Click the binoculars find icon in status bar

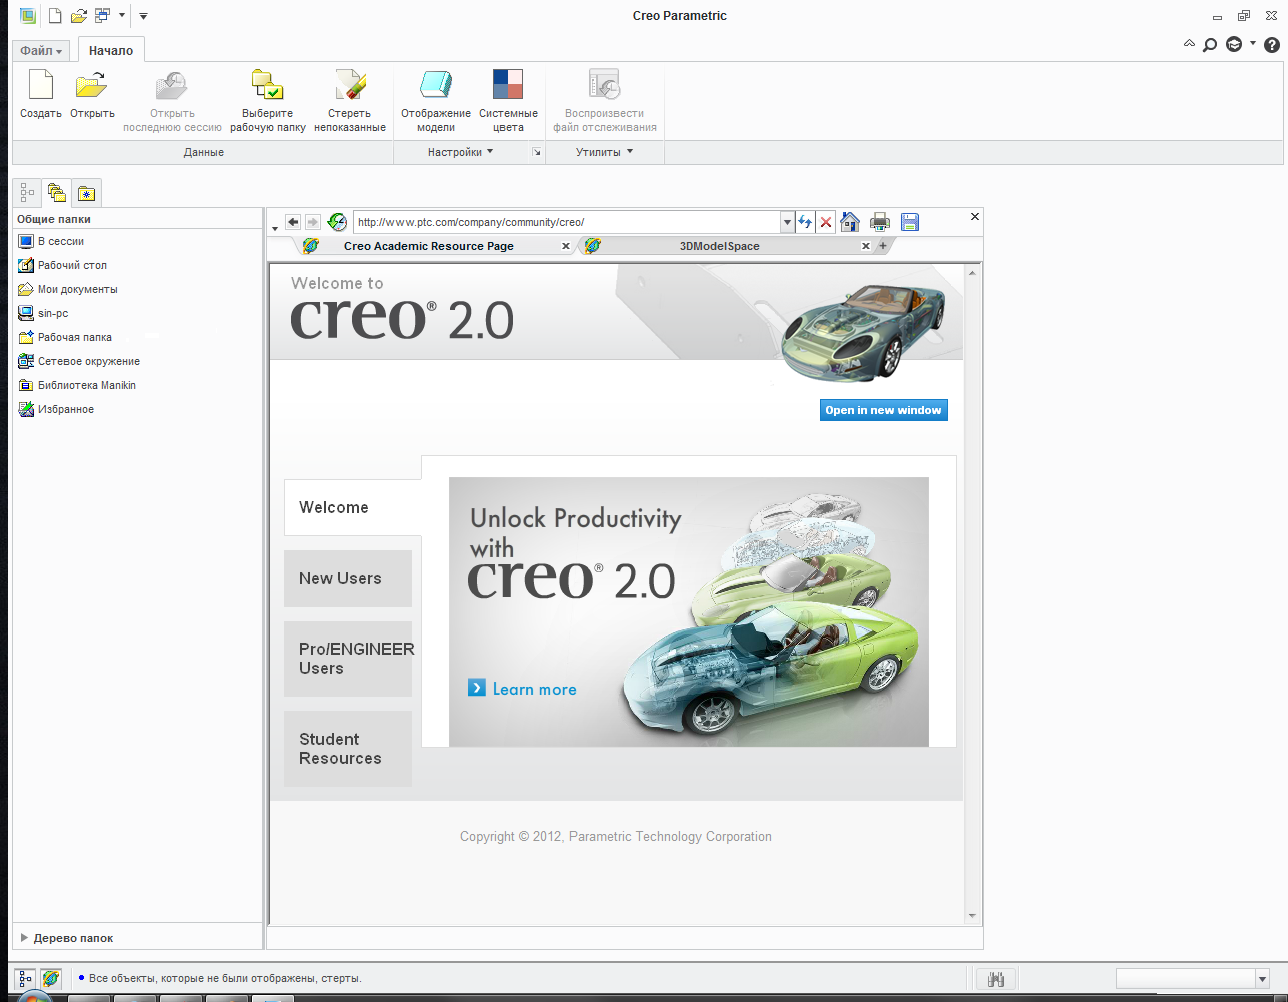[996, 979]
